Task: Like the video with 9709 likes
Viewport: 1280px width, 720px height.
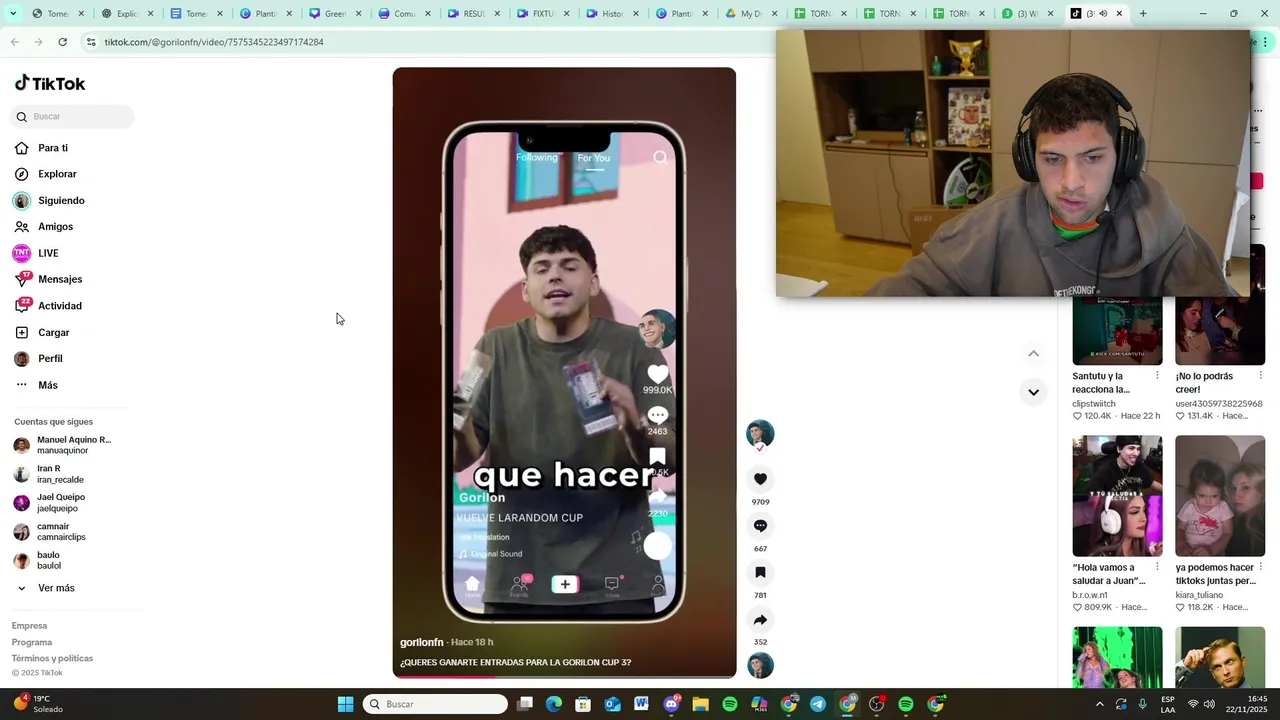Action: (x=760, y=479)
